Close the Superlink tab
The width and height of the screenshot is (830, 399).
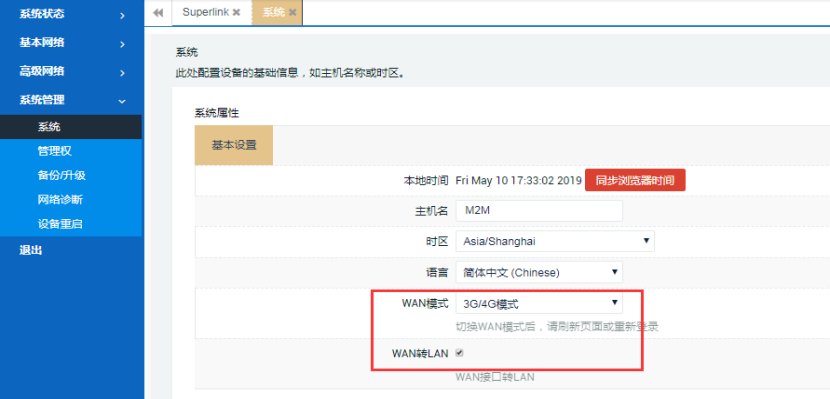[236, 13]
